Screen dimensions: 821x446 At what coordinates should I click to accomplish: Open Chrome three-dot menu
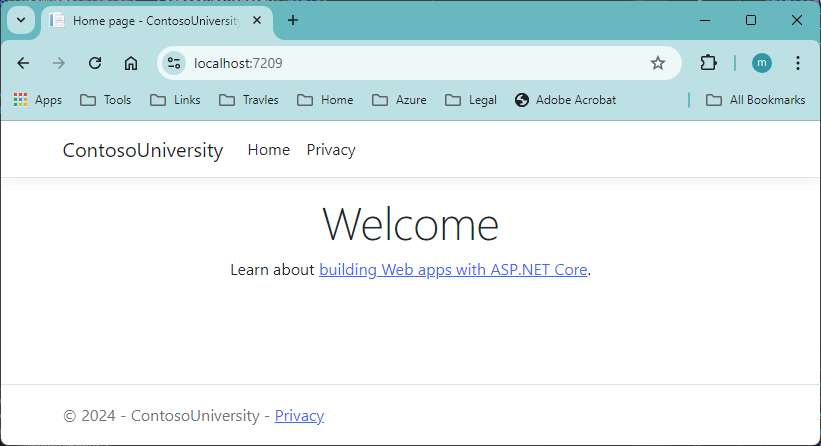click(798, 63)
